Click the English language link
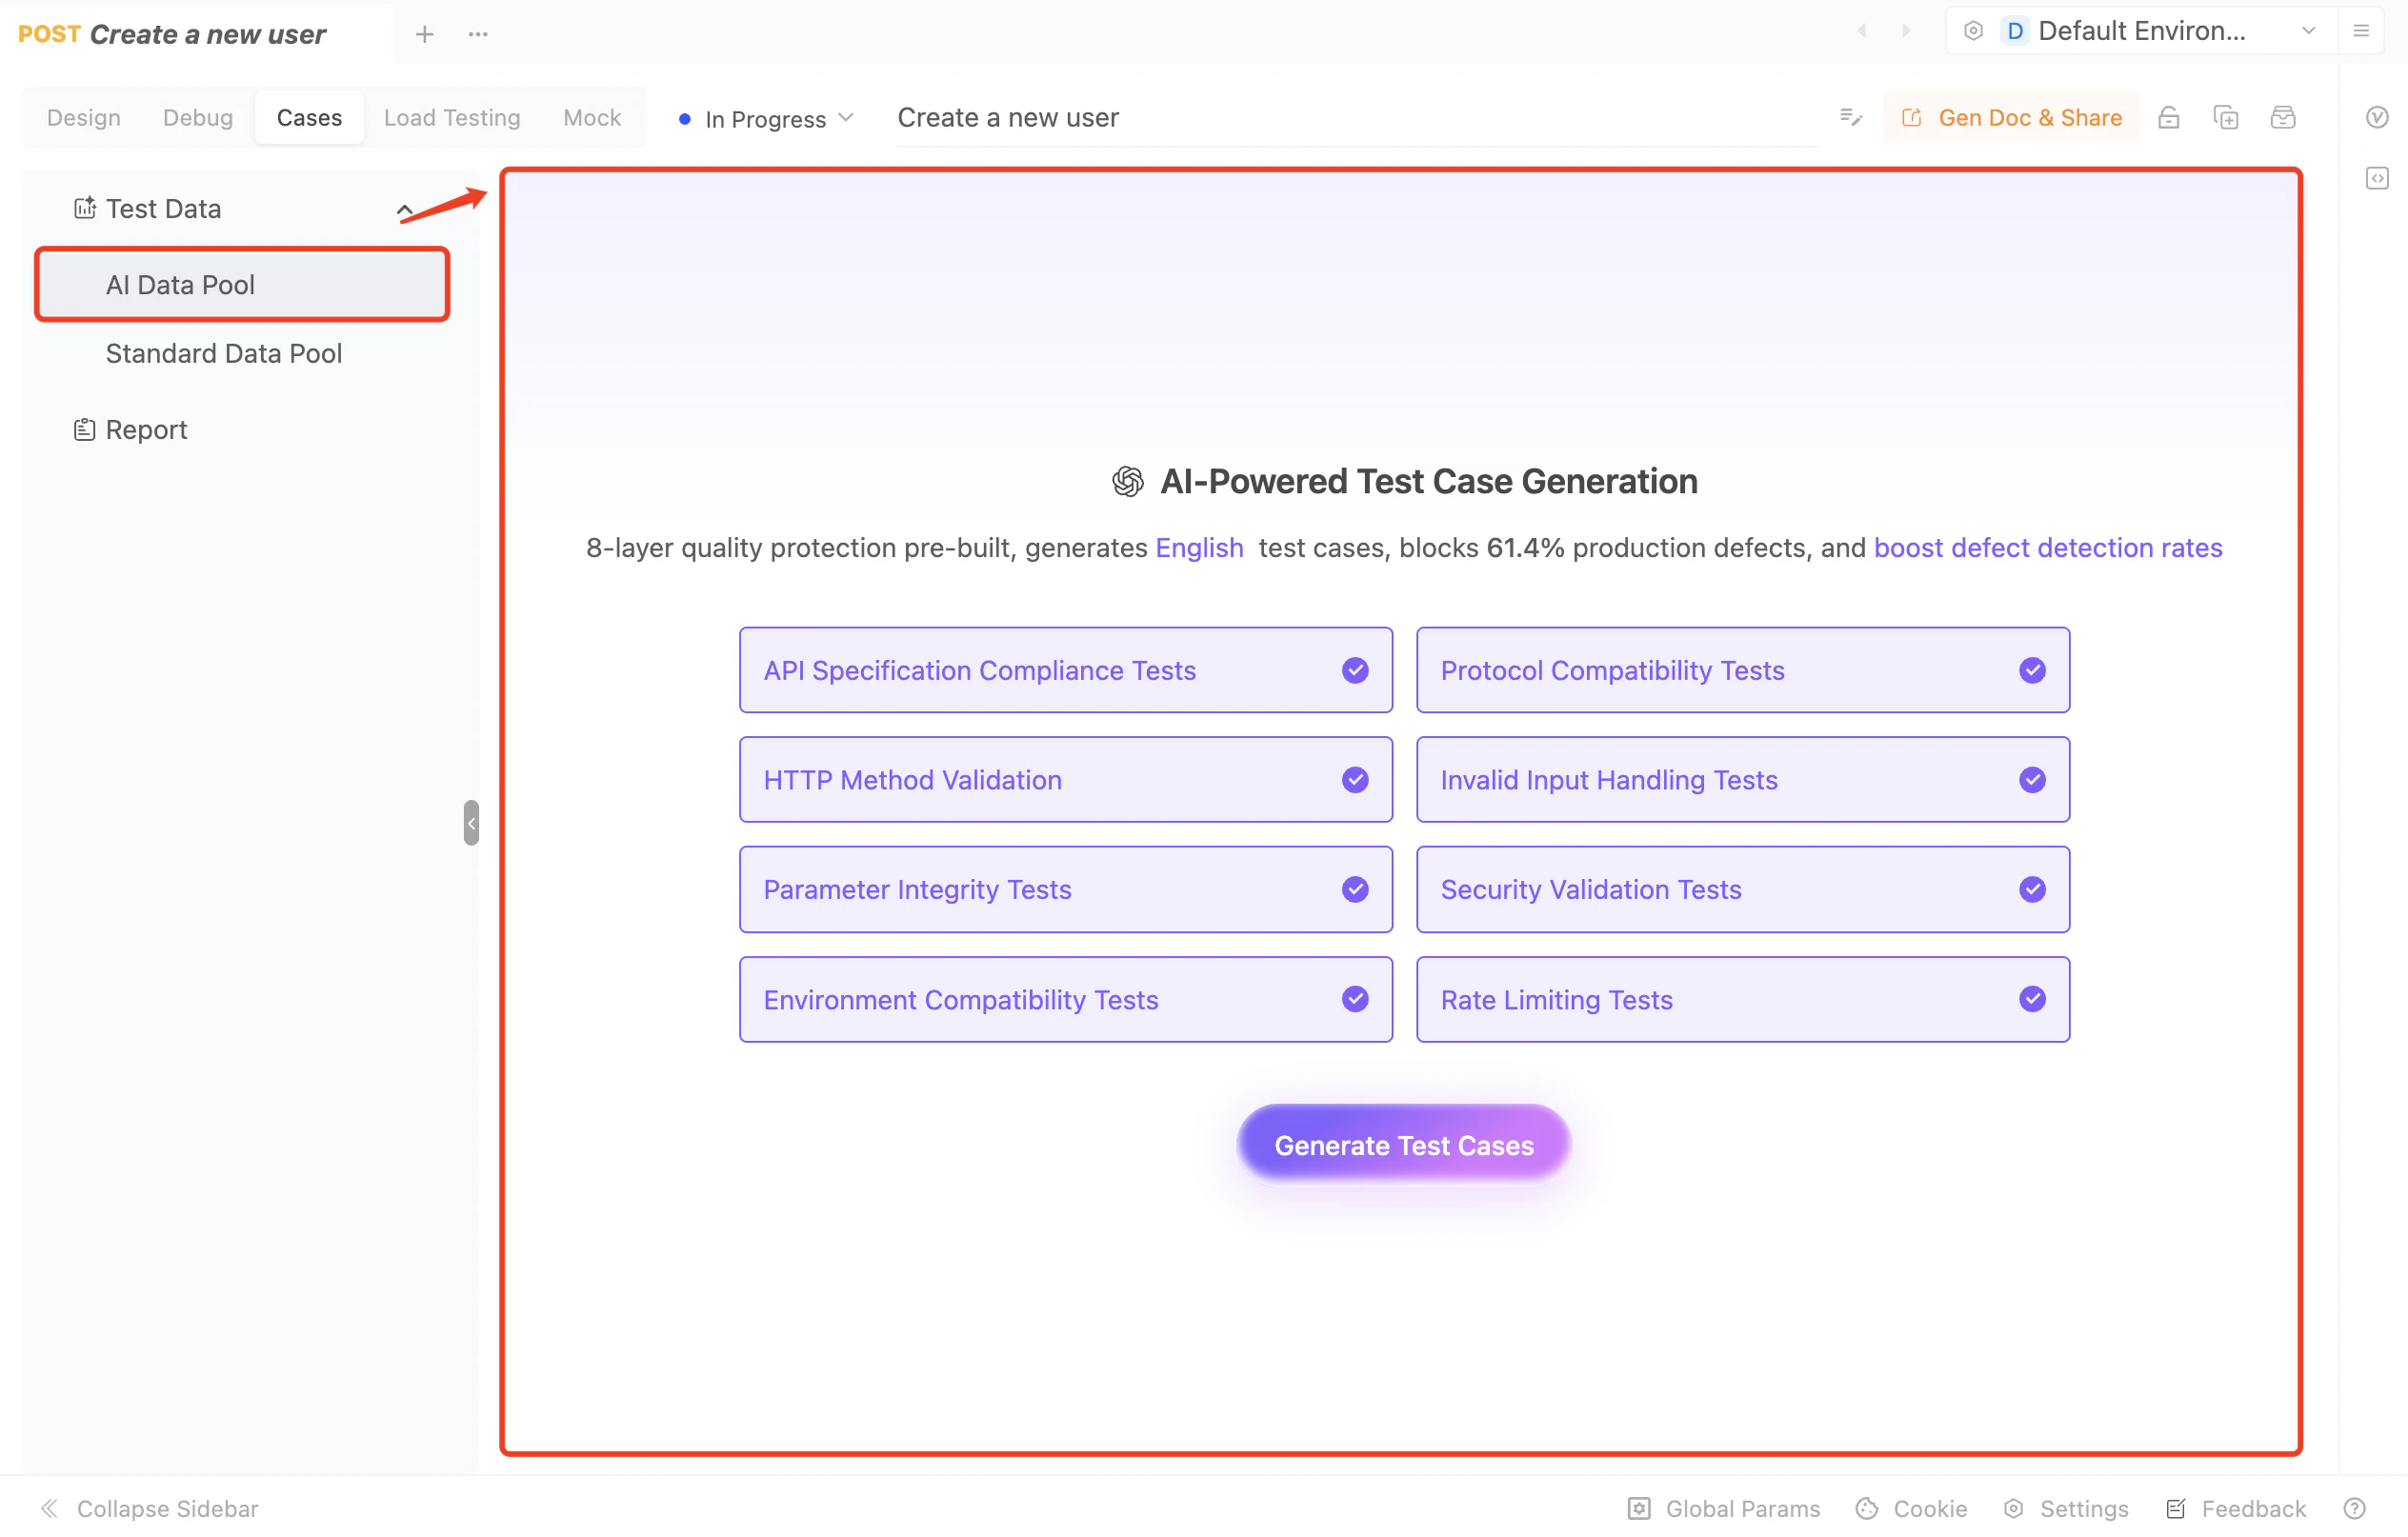 point(1199,548)
